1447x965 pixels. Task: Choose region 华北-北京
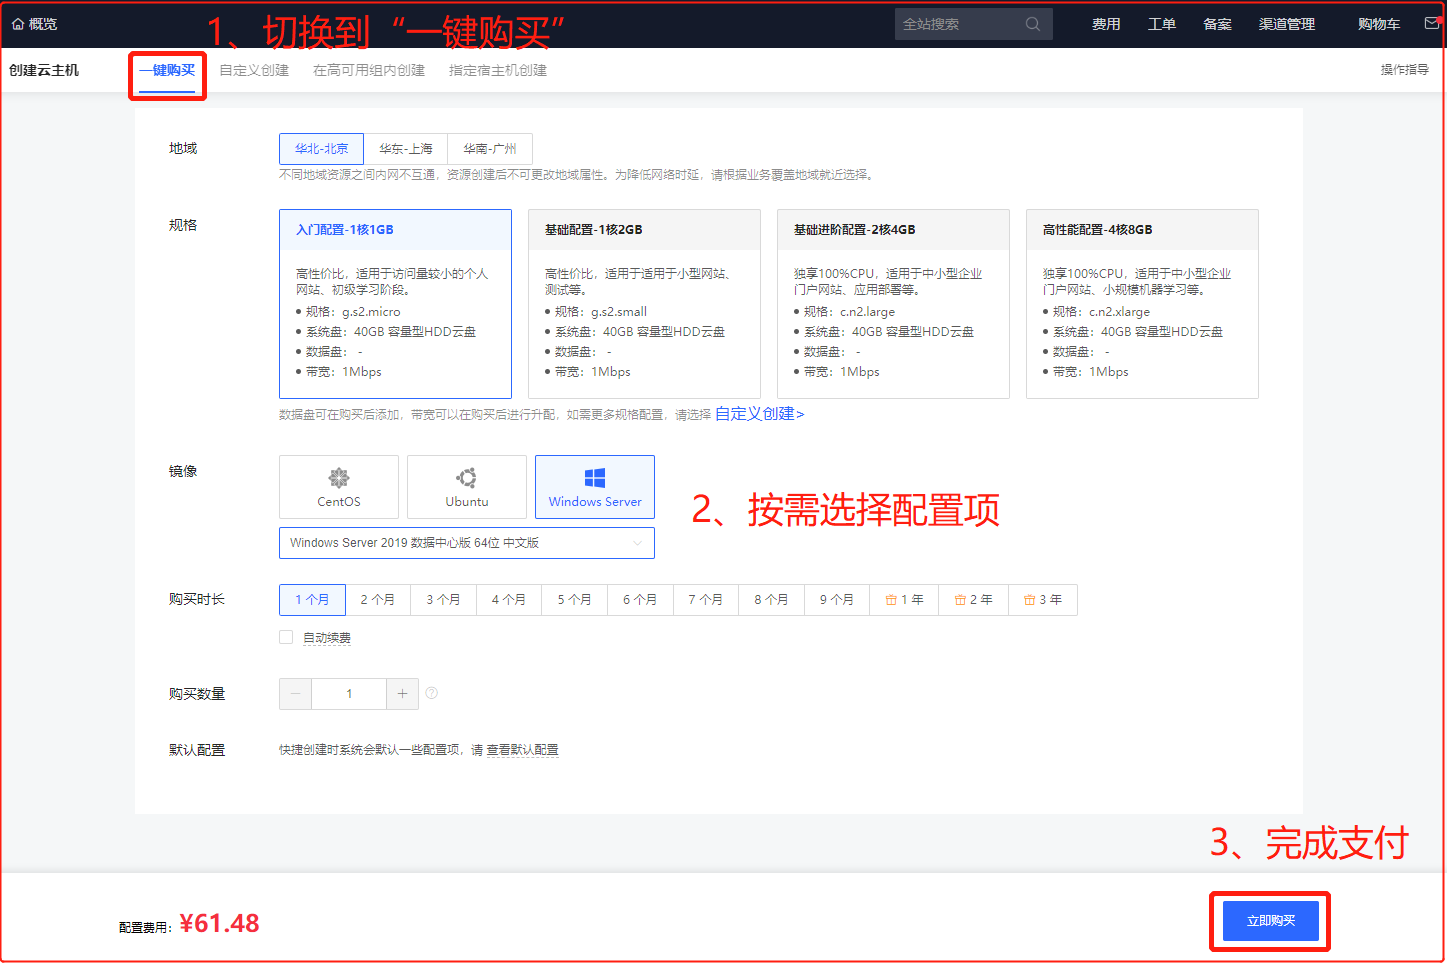(x=321, y=149)
